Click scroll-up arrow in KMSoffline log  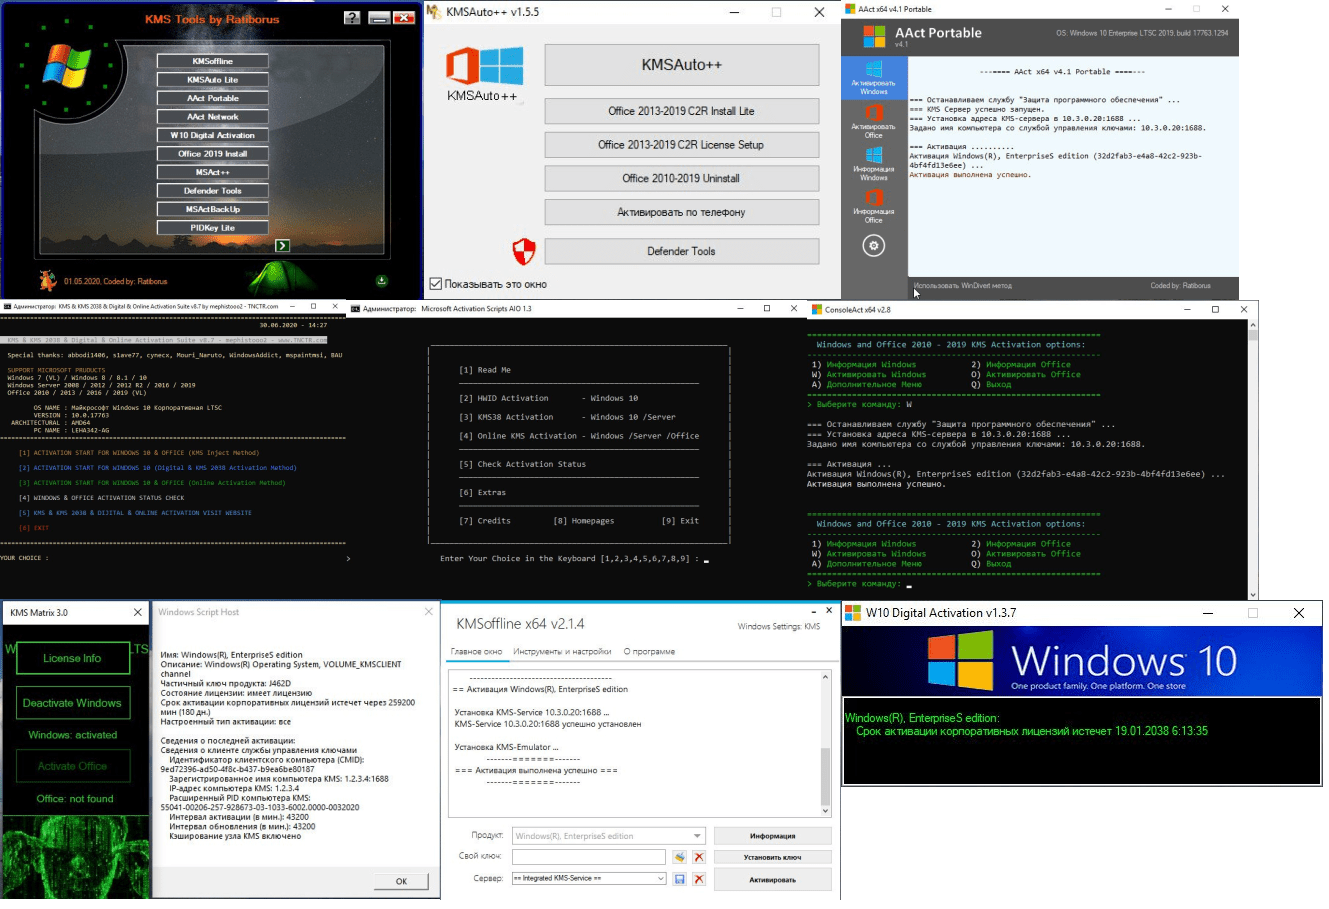[825, 678]
